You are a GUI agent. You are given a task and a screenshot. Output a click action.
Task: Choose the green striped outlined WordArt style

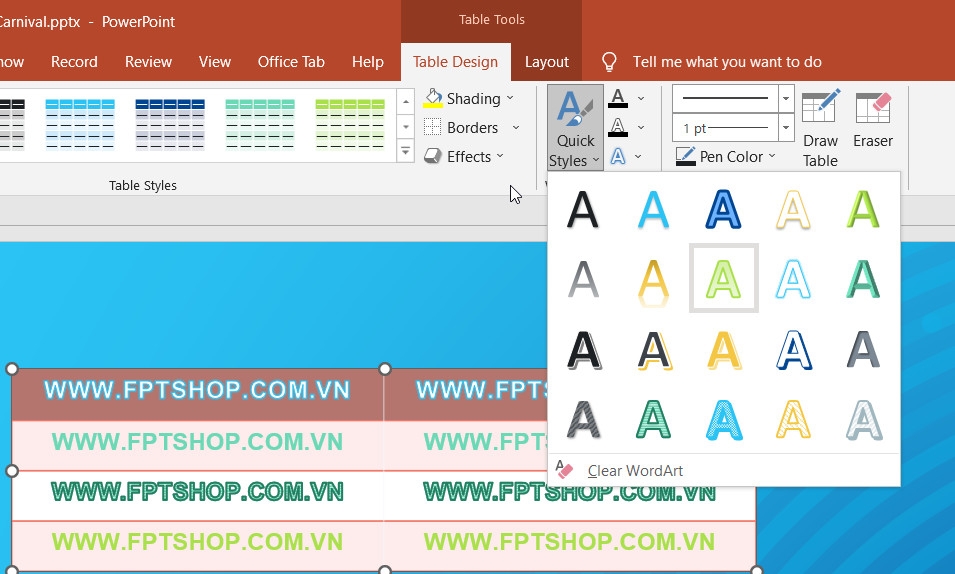[653, 419]
